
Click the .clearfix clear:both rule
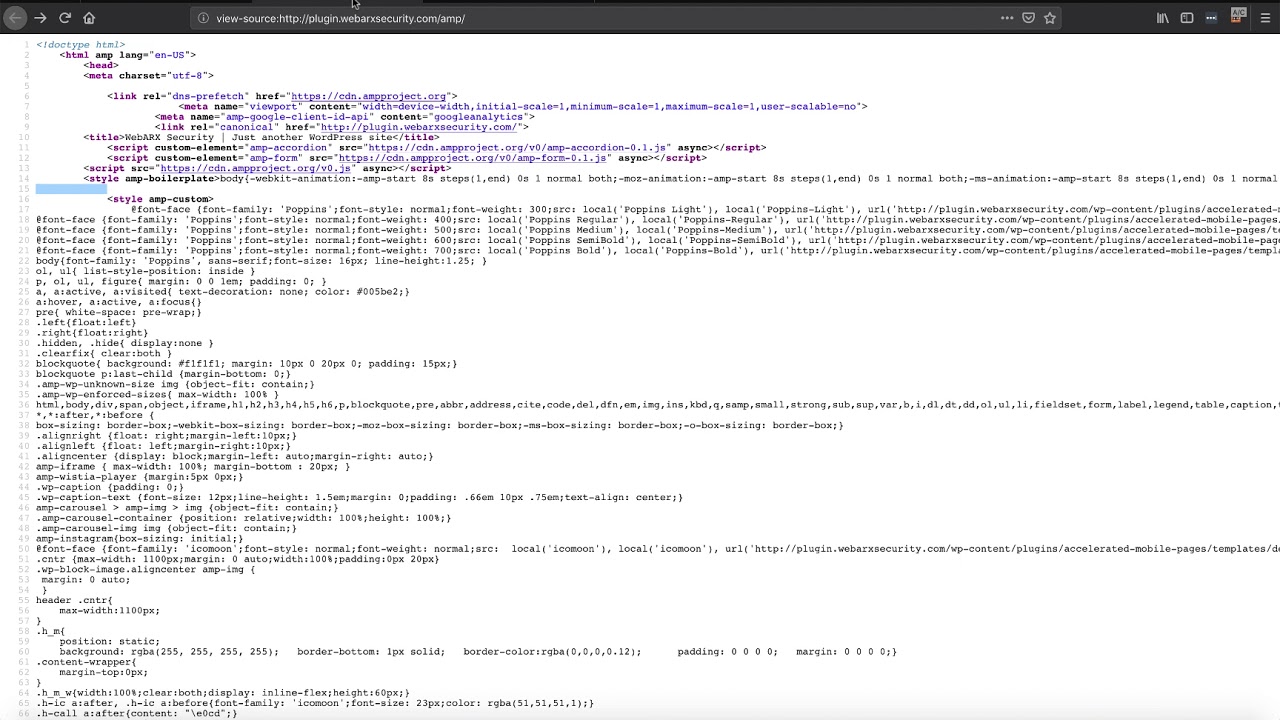pos(103,353)
